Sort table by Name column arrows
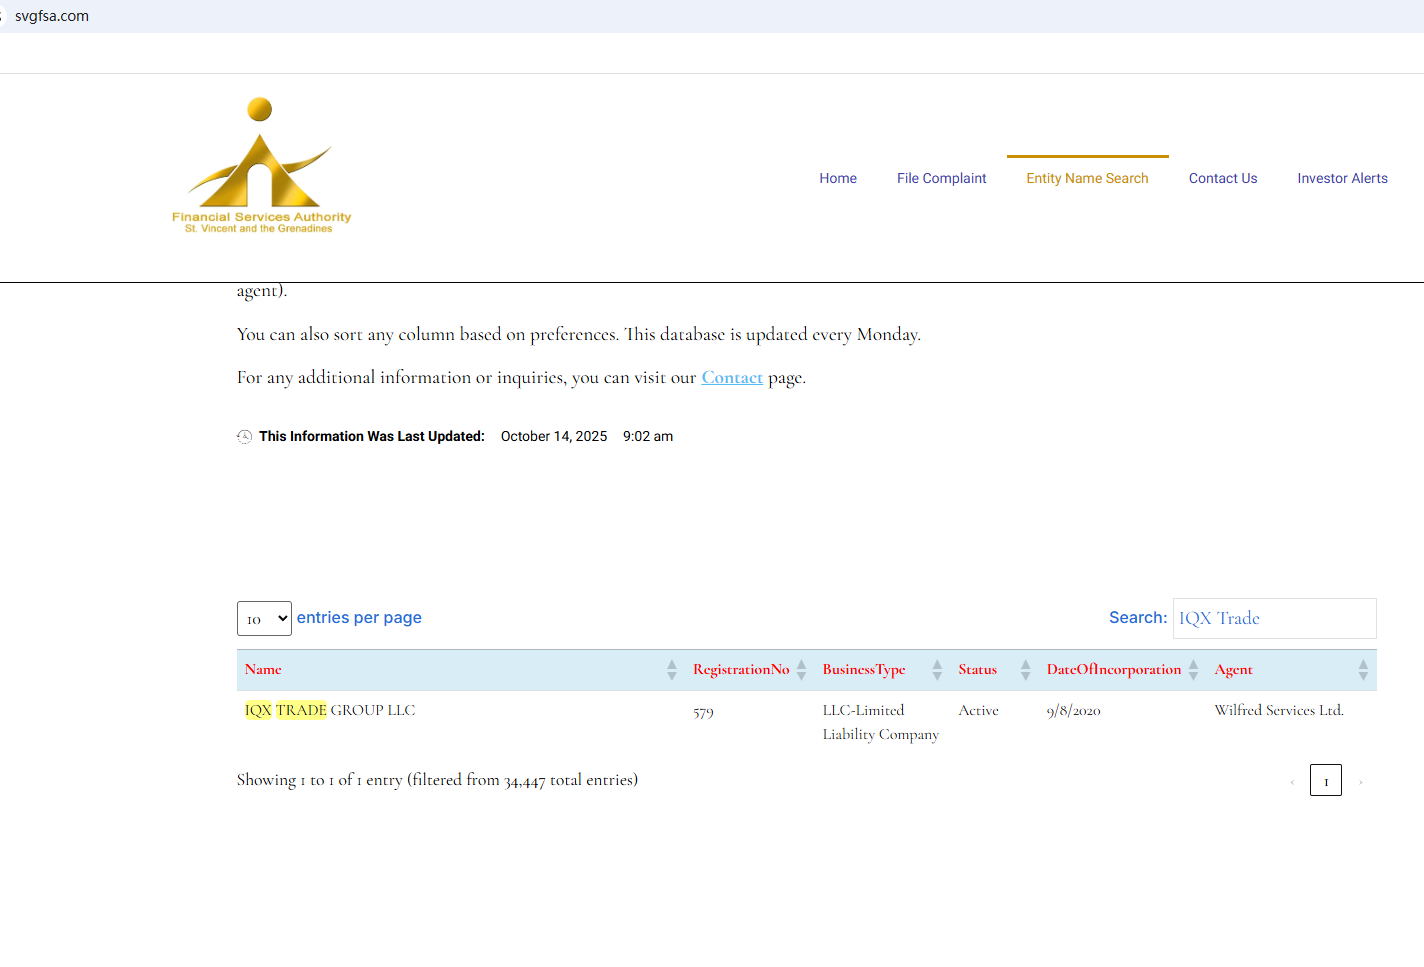The width and height of the screenshot is (1424, 967). pos(672,670)
